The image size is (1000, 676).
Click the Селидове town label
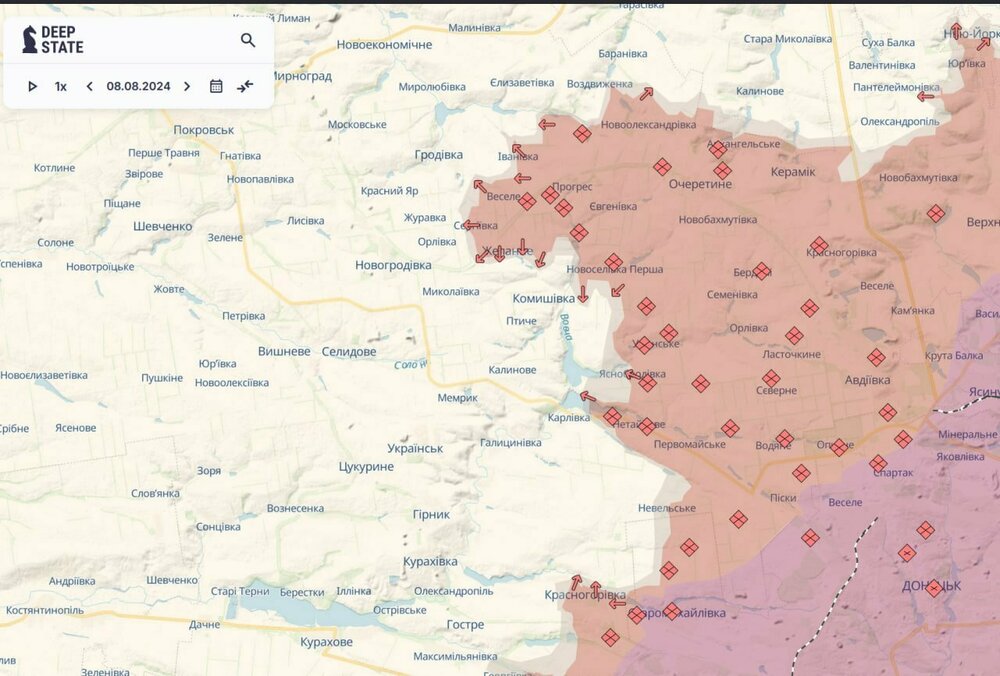pyautogui.click(x=349, y=351)
